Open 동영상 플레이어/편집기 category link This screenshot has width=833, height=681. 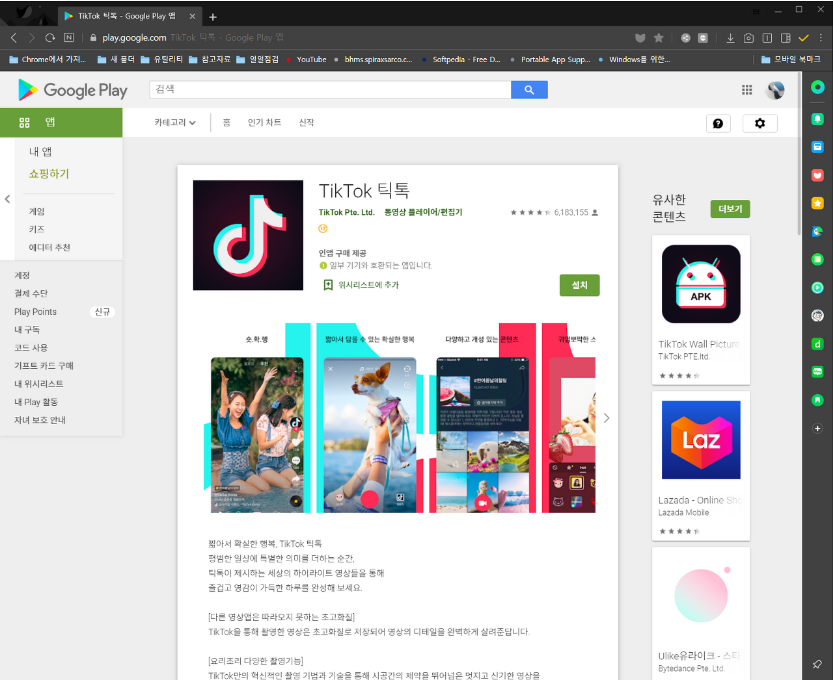(x=423, y=212)
